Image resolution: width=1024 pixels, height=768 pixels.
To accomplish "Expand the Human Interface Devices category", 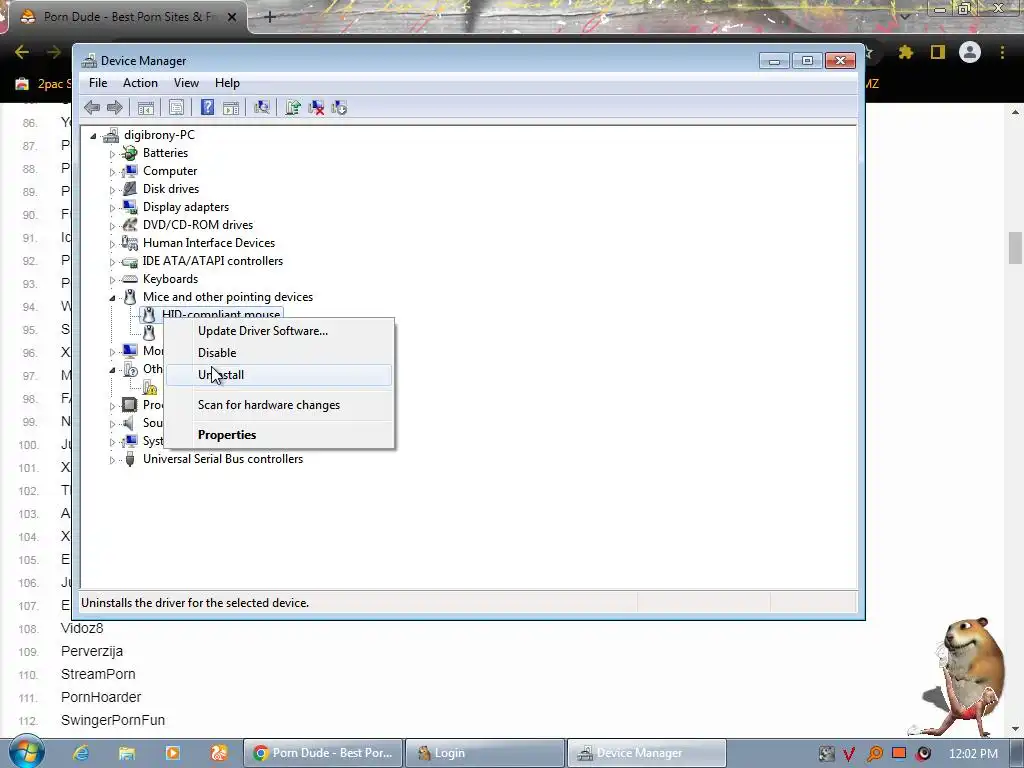I will click(112, 244).
